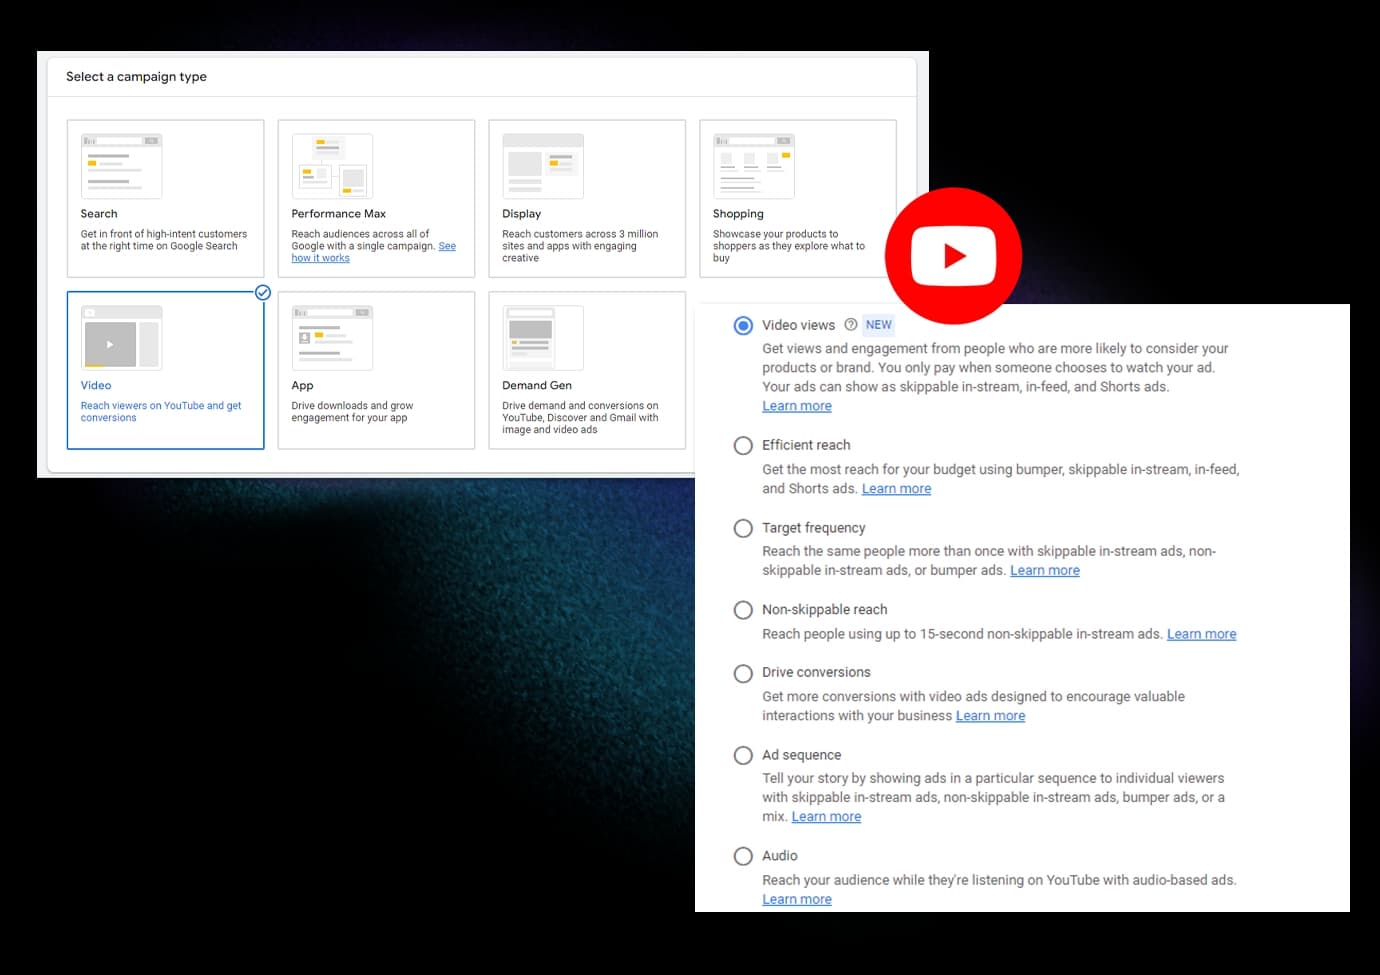Pick the Display campaign type icon
This screenshot has width=1380, height=975.
(542, 166)
